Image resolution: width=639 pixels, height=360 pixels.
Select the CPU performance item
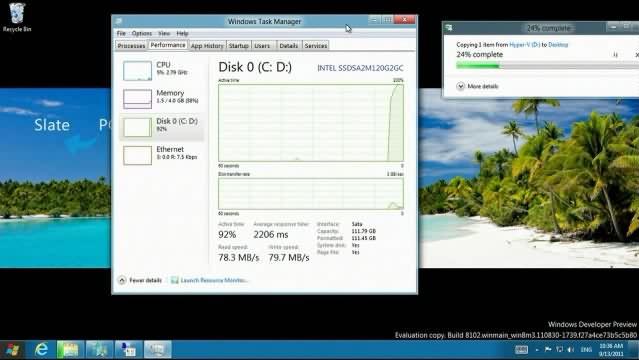[161, 70]
